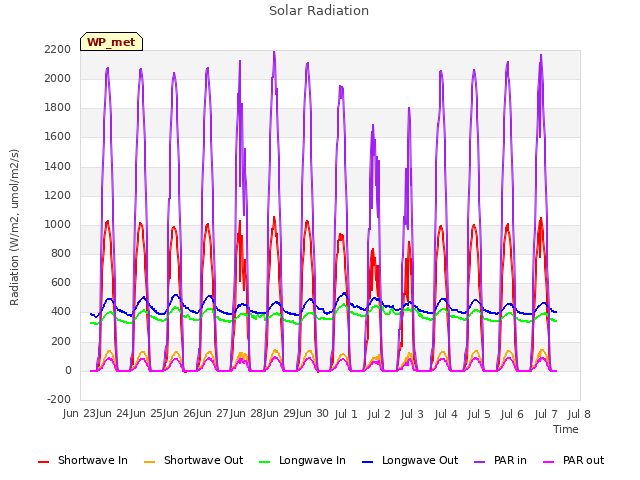Click the 1600 y-axis tick label
The width and height of the screenshot is (640, 480).
point(58,137)
